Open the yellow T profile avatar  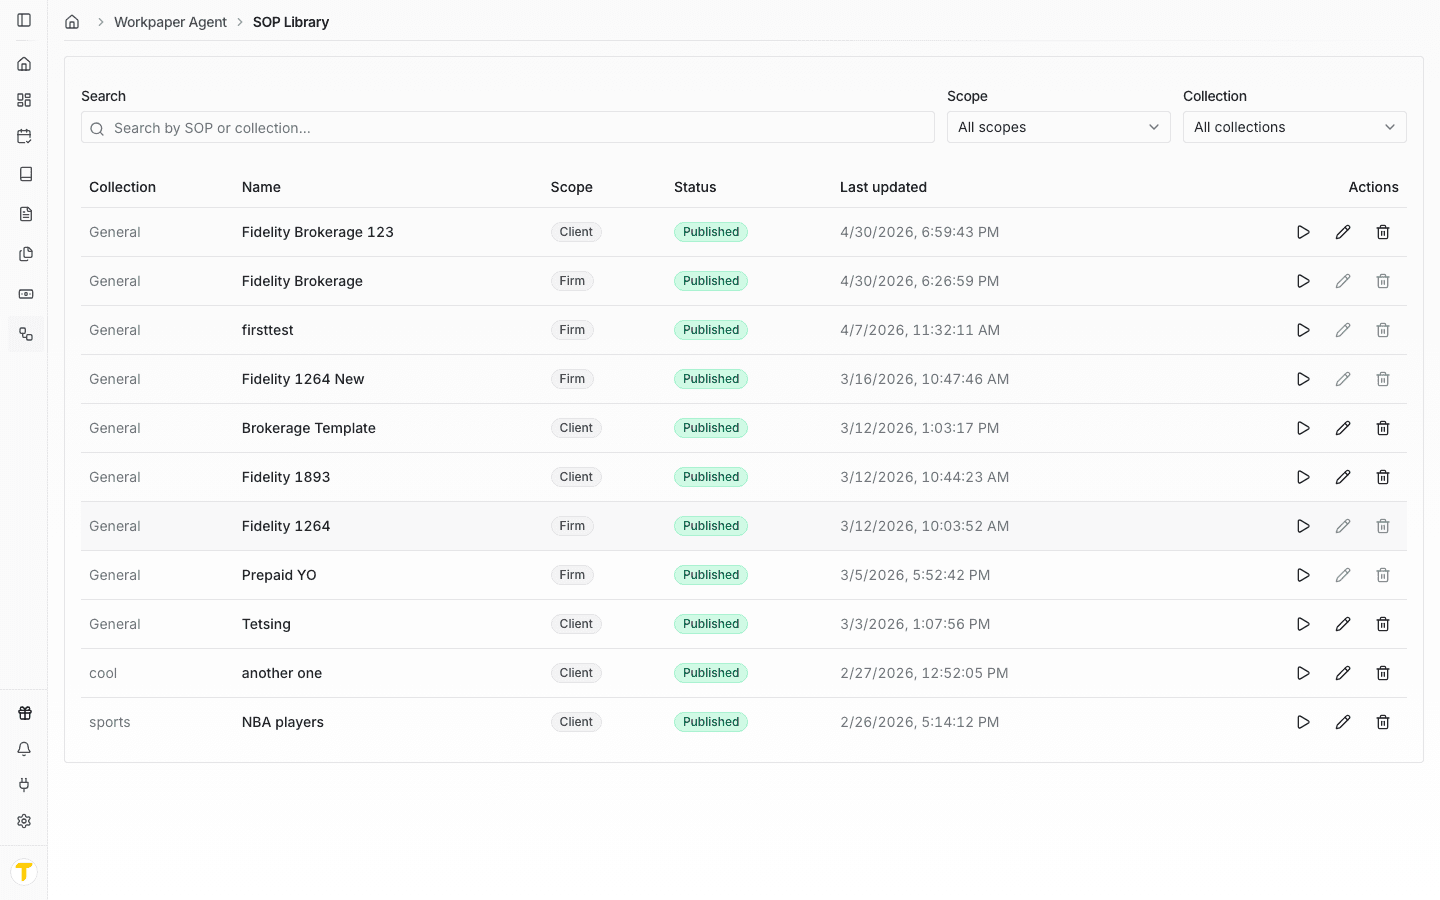[24, 872]
